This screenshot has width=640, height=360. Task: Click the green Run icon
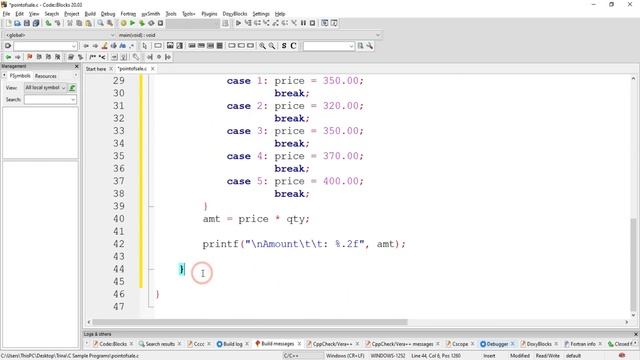(x=132, y=23)
